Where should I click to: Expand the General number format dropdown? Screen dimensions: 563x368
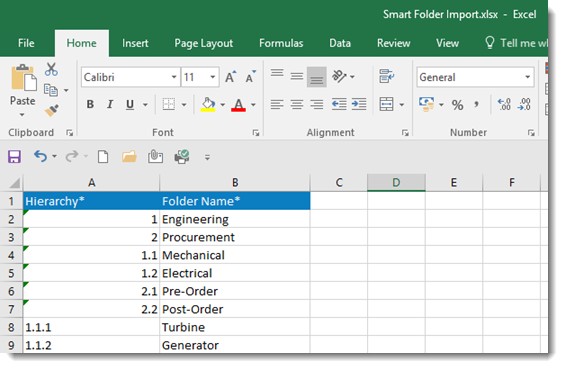tap(527, 77)
